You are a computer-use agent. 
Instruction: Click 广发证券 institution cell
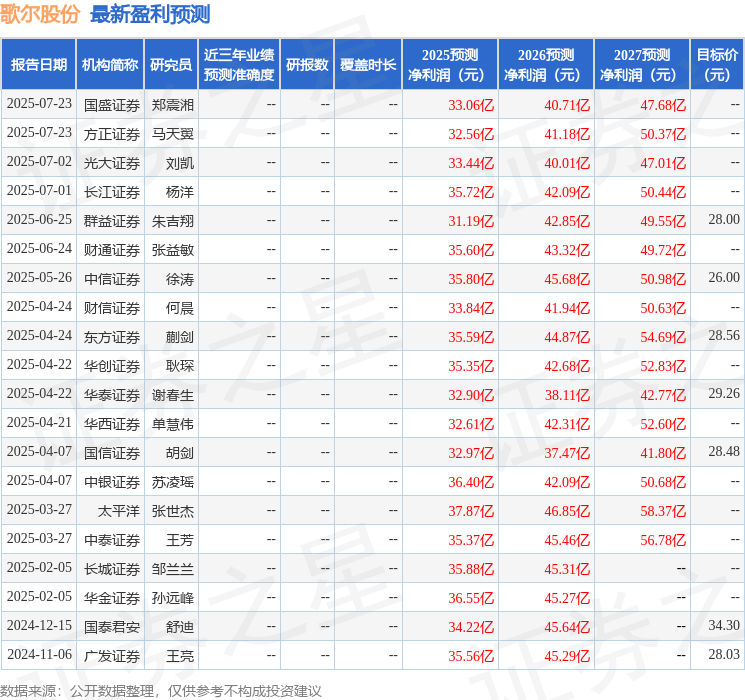point(112,656)
